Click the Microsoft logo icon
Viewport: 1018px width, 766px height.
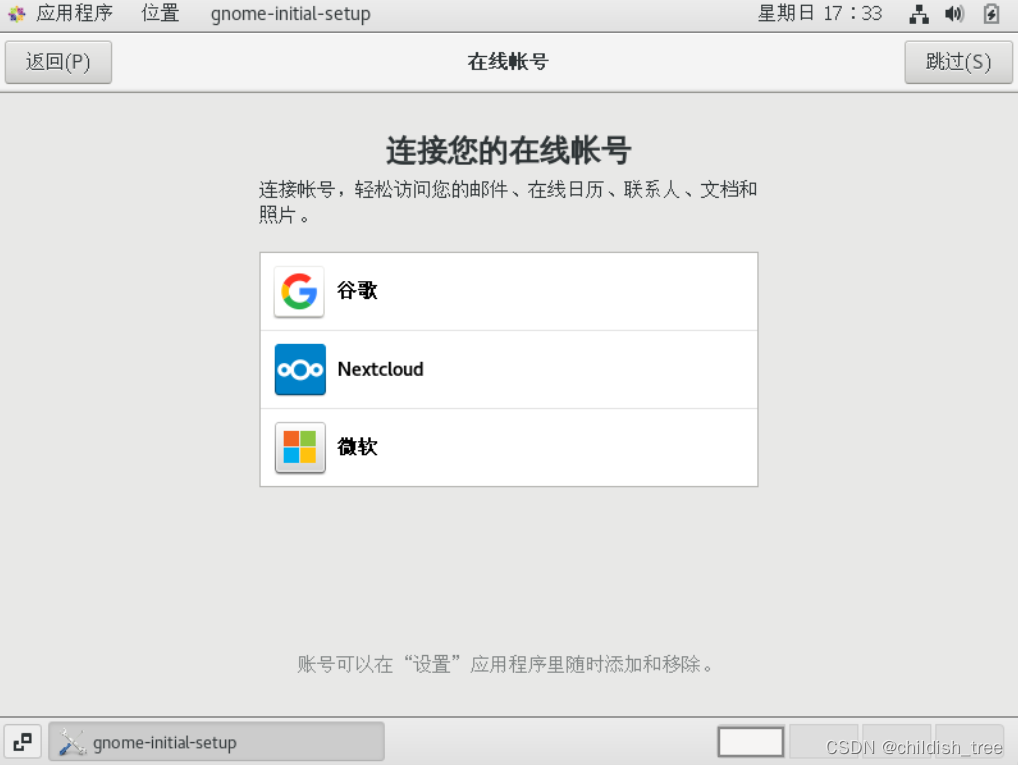300,447
